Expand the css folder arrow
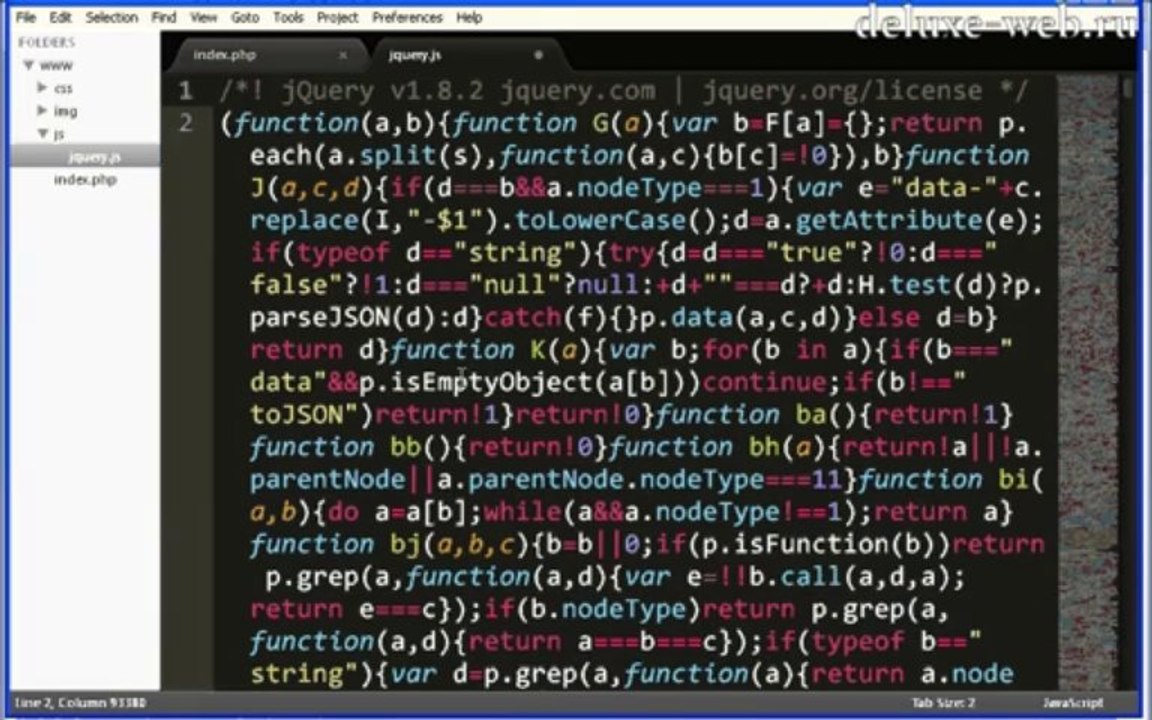Viewport: 1152px width, 720px height. pyautogui.click(x=43, y=87)
